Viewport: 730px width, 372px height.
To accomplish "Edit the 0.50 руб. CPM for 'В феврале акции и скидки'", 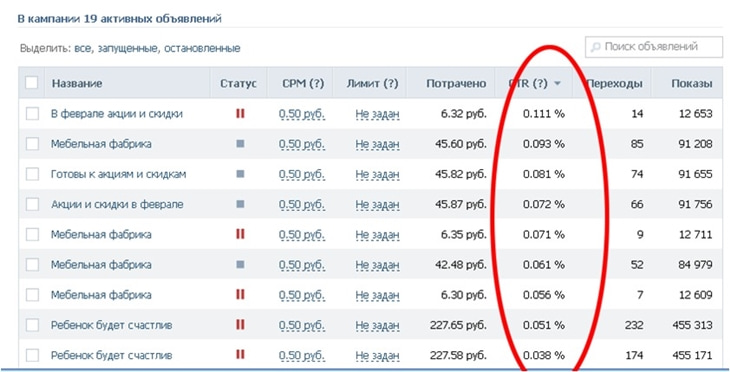I will (x=302, y=114).
